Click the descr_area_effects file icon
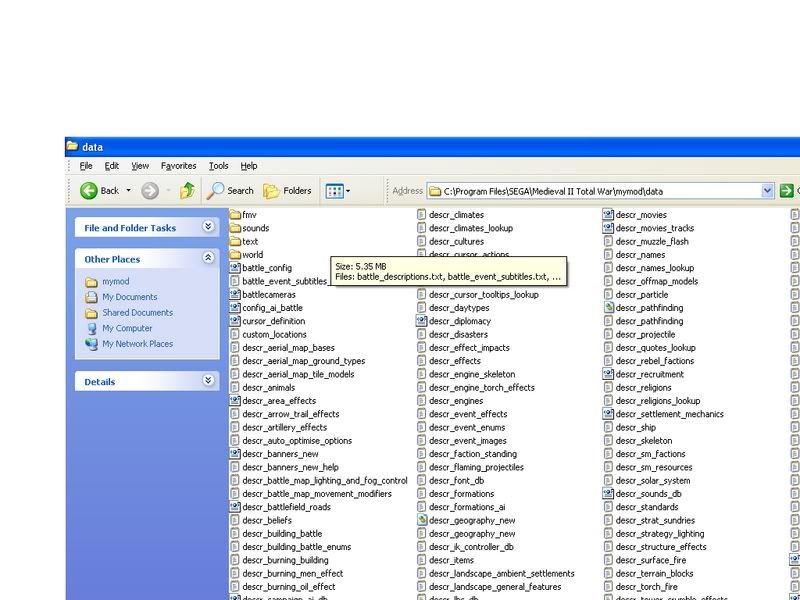The image size is (800, 600). pyautogui.click(x=235, y=401)
